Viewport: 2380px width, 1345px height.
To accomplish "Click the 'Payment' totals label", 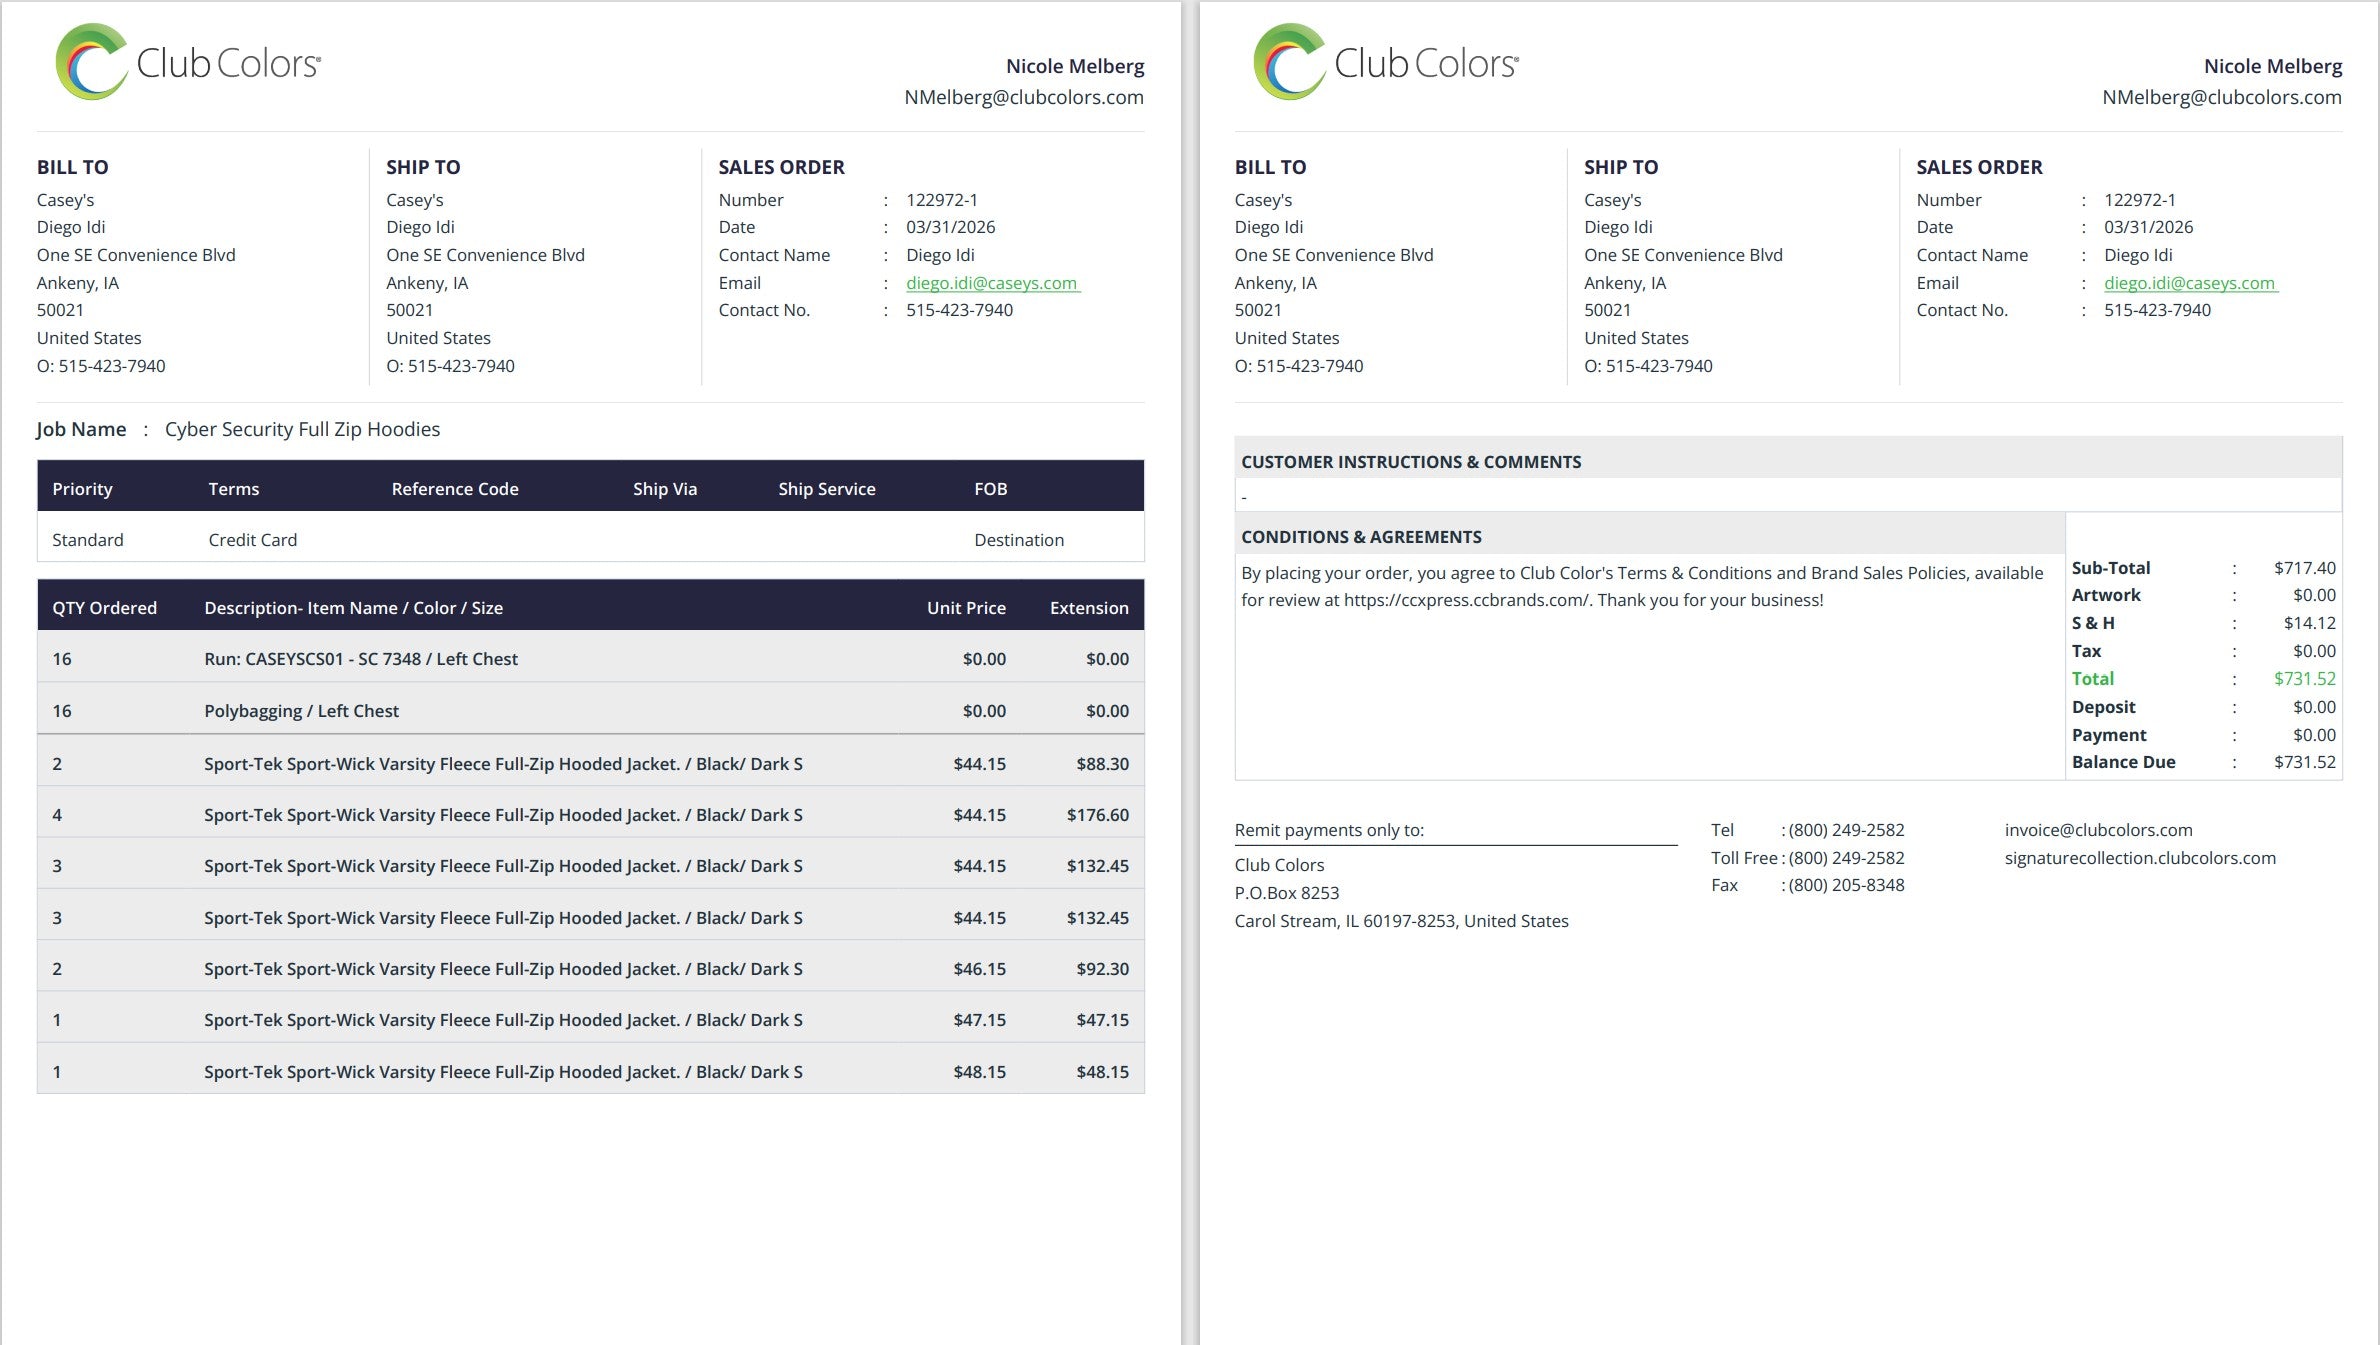I will click(2109, 735).
